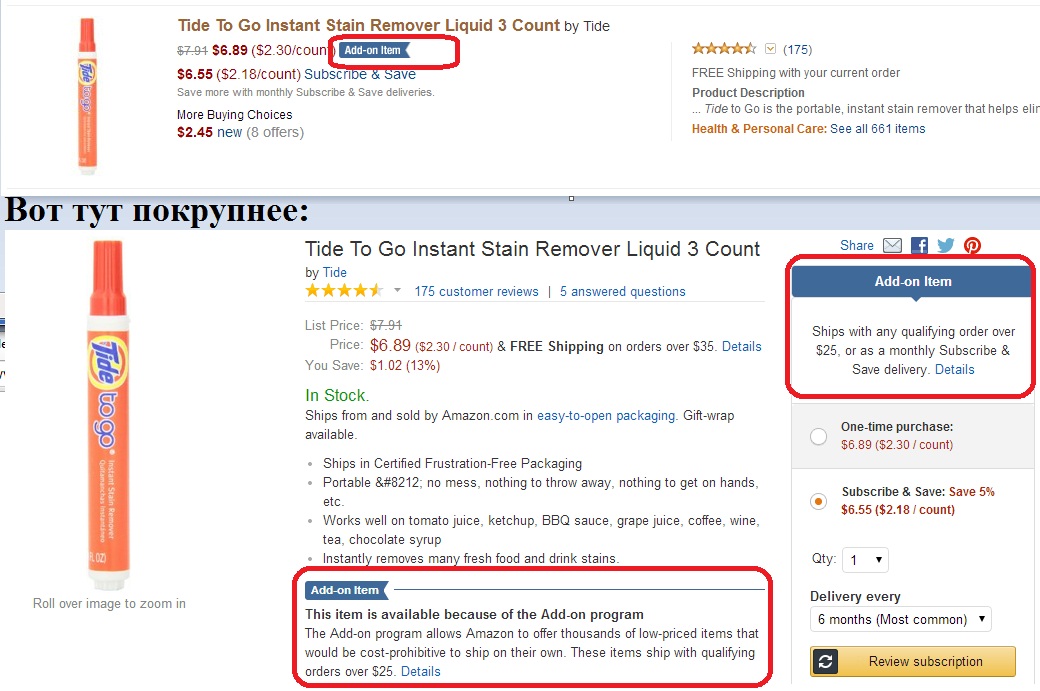Click the Add-on Item flag above program description

pos(346,590)
